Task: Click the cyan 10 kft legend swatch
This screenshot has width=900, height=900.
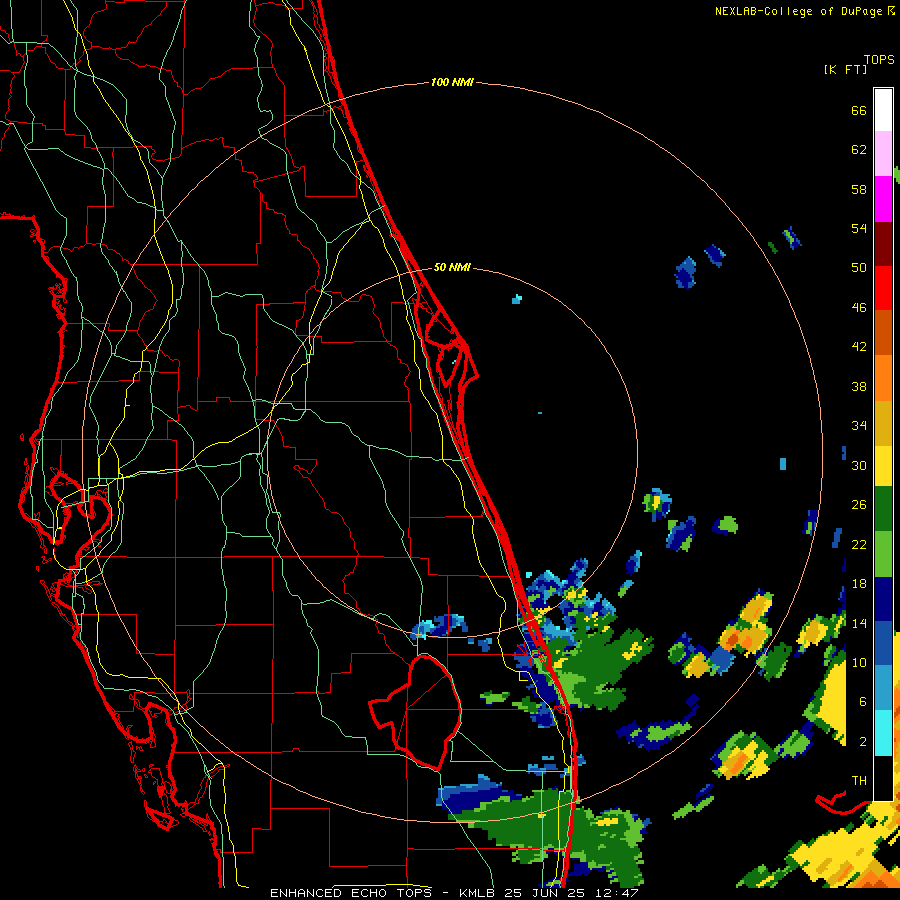Action: pos(883,733)
